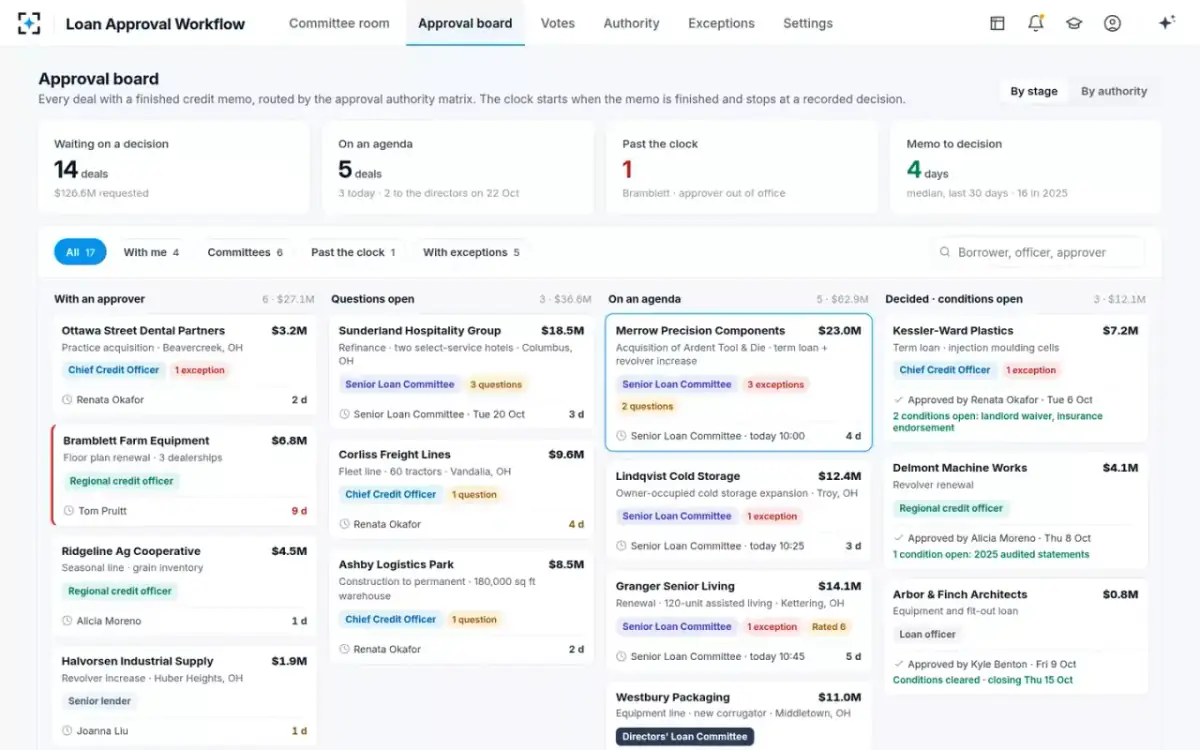This screenshot has width=1200, height=750.
Task: Click clock icon on Corliss Freight Lines card
Action: 345,524
